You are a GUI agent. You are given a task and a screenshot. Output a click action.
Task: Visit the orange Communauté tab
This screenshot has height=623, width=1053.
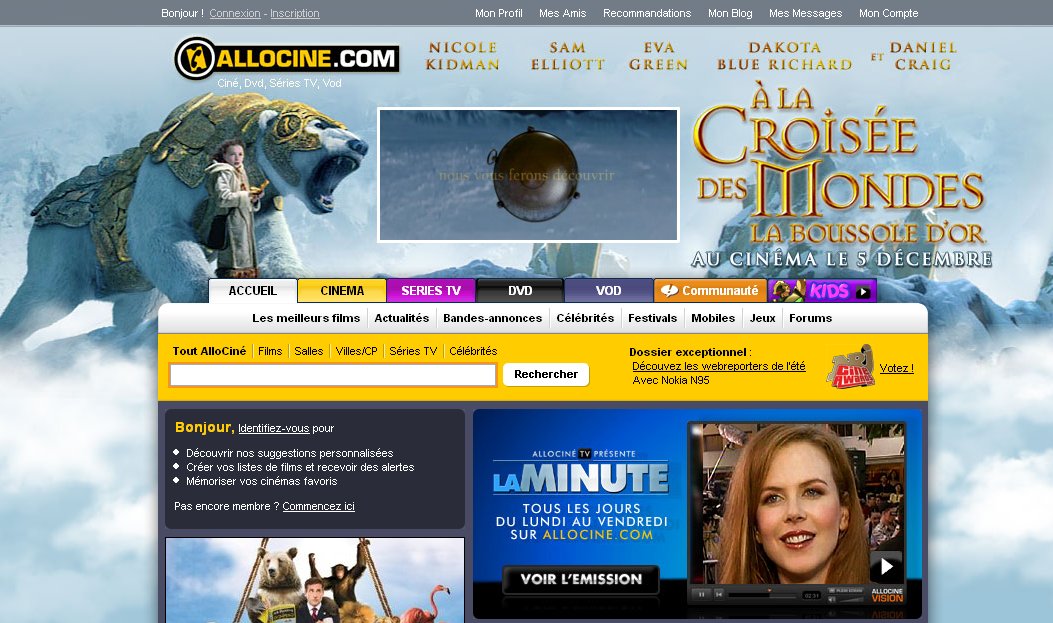pyautogui.click(x=711, y=291)
